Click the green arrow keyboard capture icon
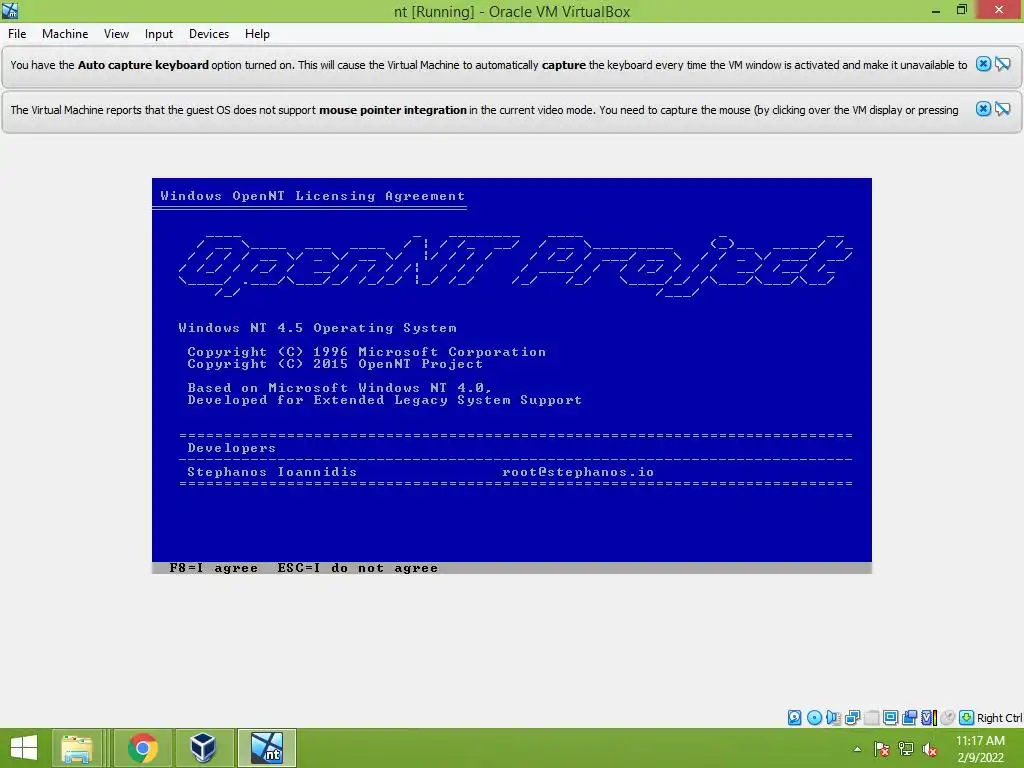 (x=967, y=718)
